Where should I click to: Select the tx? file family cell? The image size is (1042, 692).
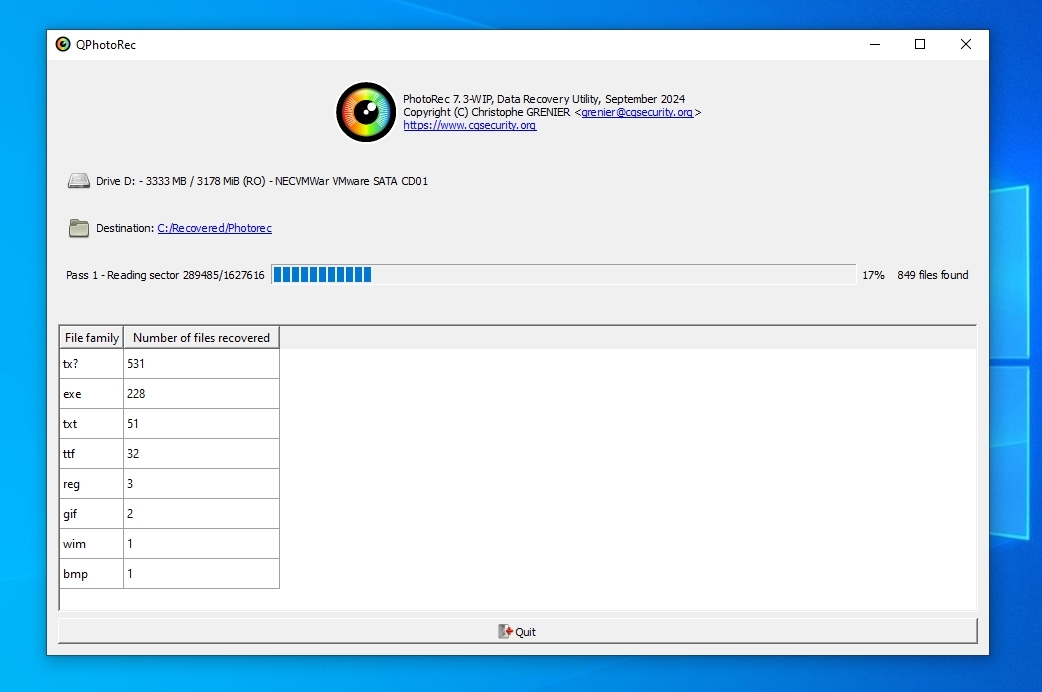tap(92, 364)
